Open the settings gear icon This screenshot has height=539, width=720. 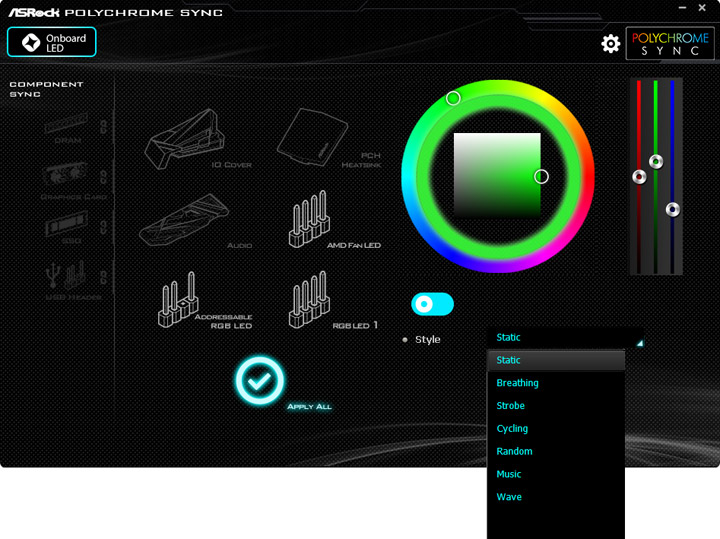(x=610, y=44)
